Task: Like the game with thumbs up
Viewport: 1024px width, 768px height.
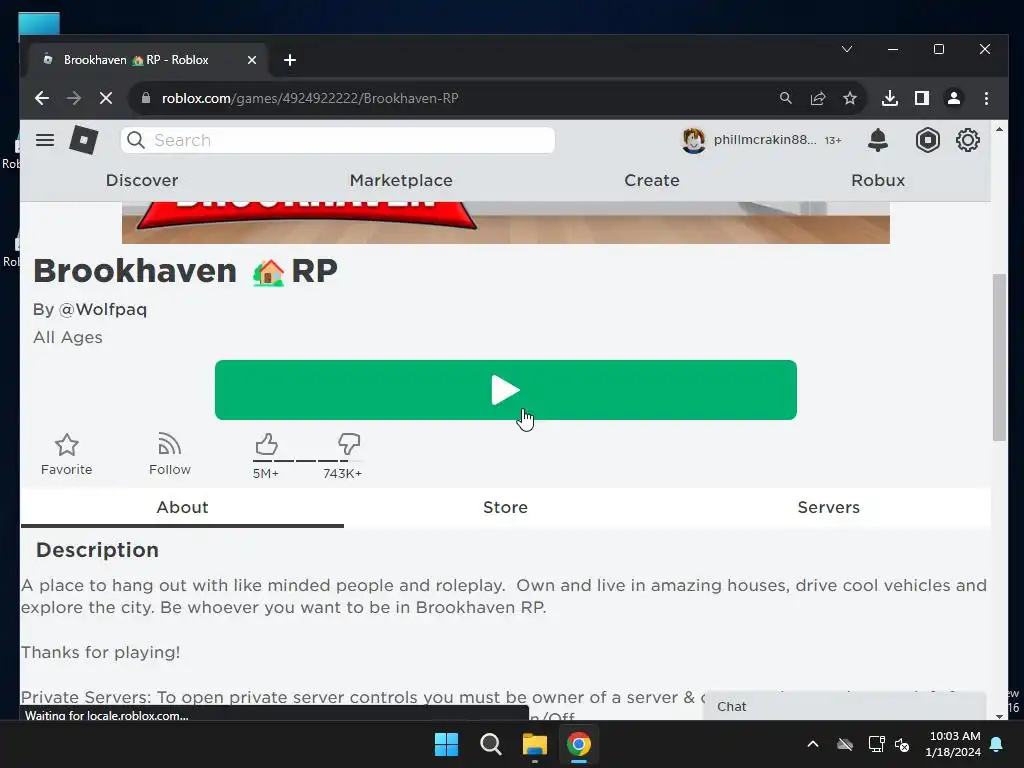Action: click(x=266, y=444)
